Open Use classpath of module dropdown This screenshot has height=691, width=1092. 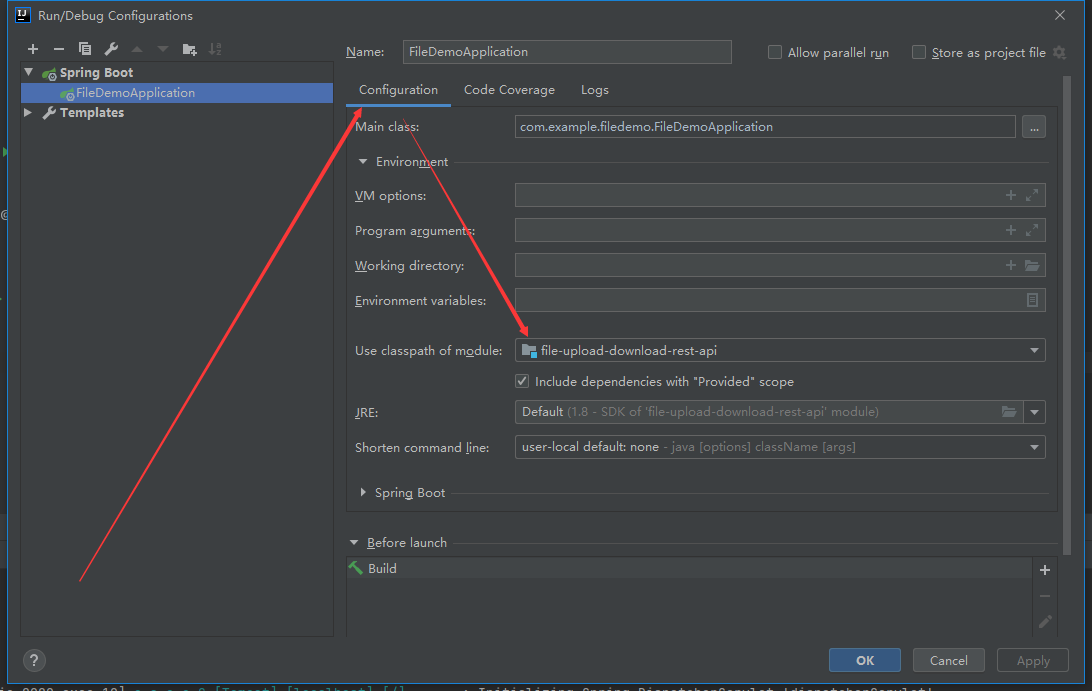click(x=780, y=350)
